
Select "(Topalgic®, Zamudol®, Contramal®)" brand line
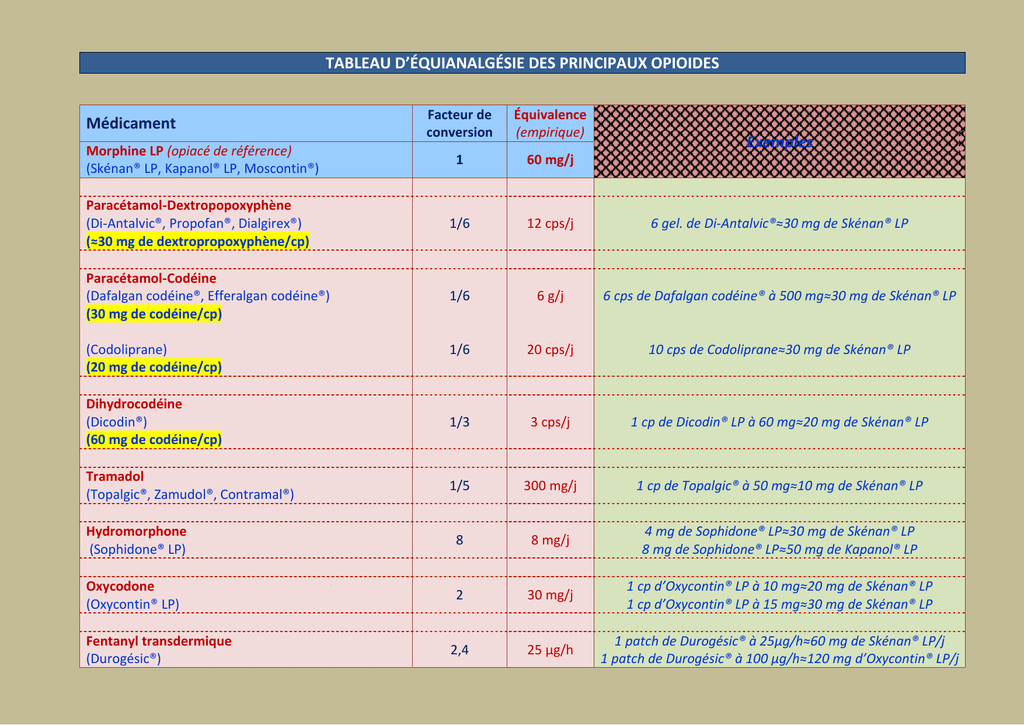pos(190,494)
